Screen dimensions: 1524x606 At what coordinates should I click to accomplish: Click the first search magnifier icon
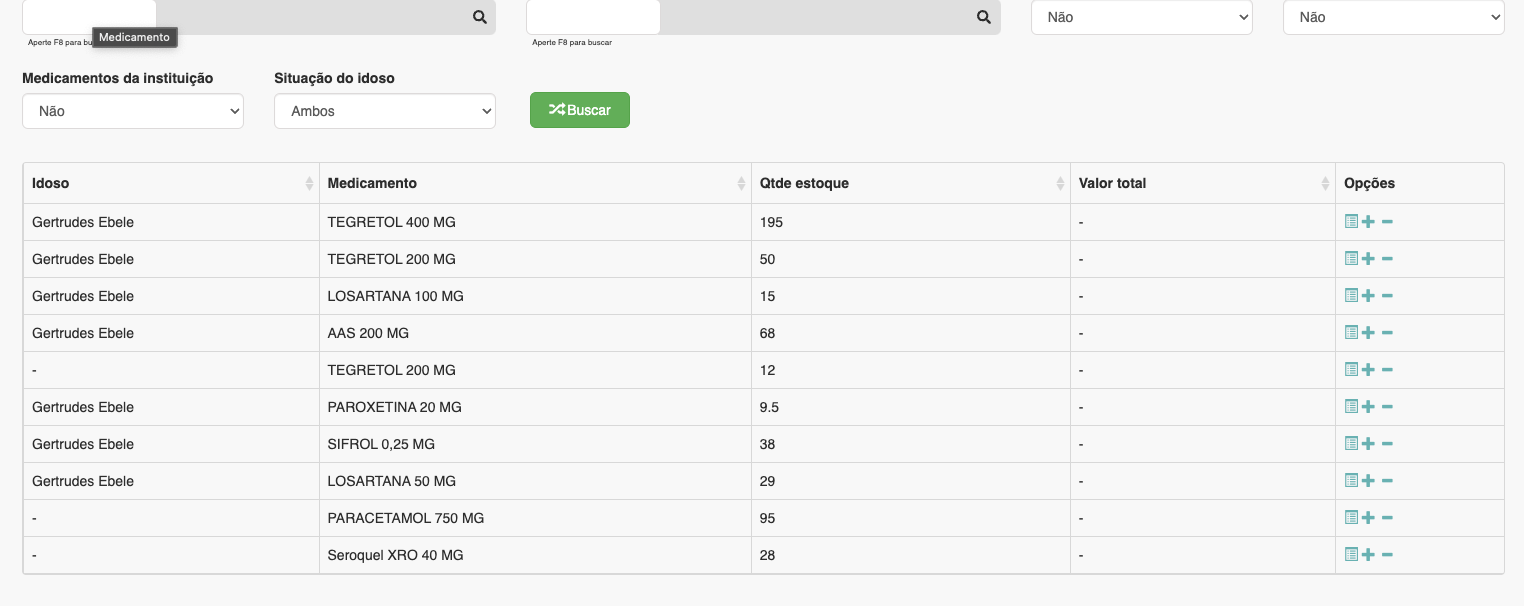tap(479, 17)
